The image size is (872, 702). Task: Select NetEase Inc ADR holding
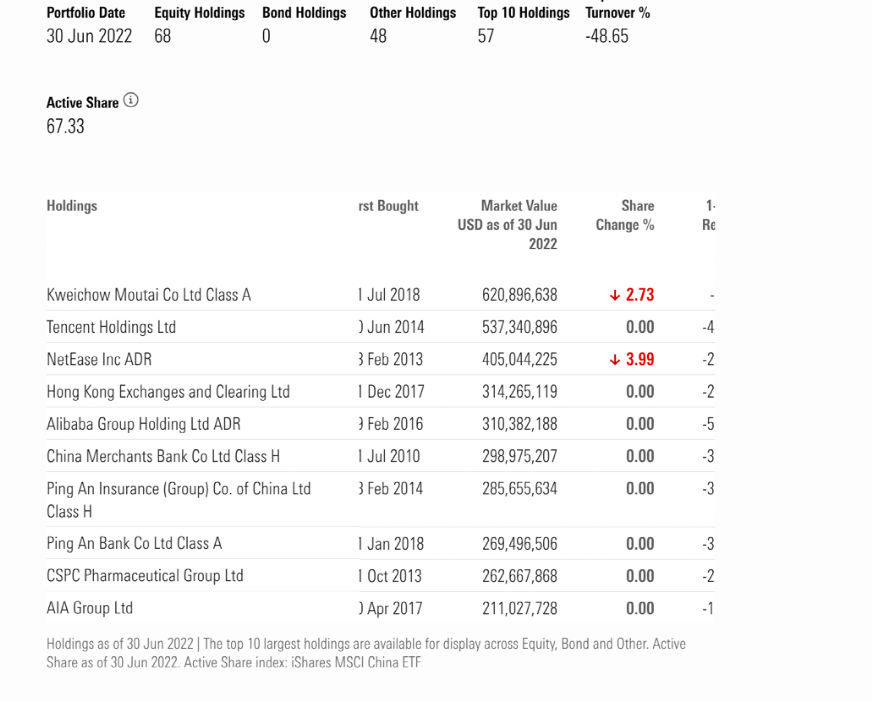pyautogui.click(x=99, y=360)
